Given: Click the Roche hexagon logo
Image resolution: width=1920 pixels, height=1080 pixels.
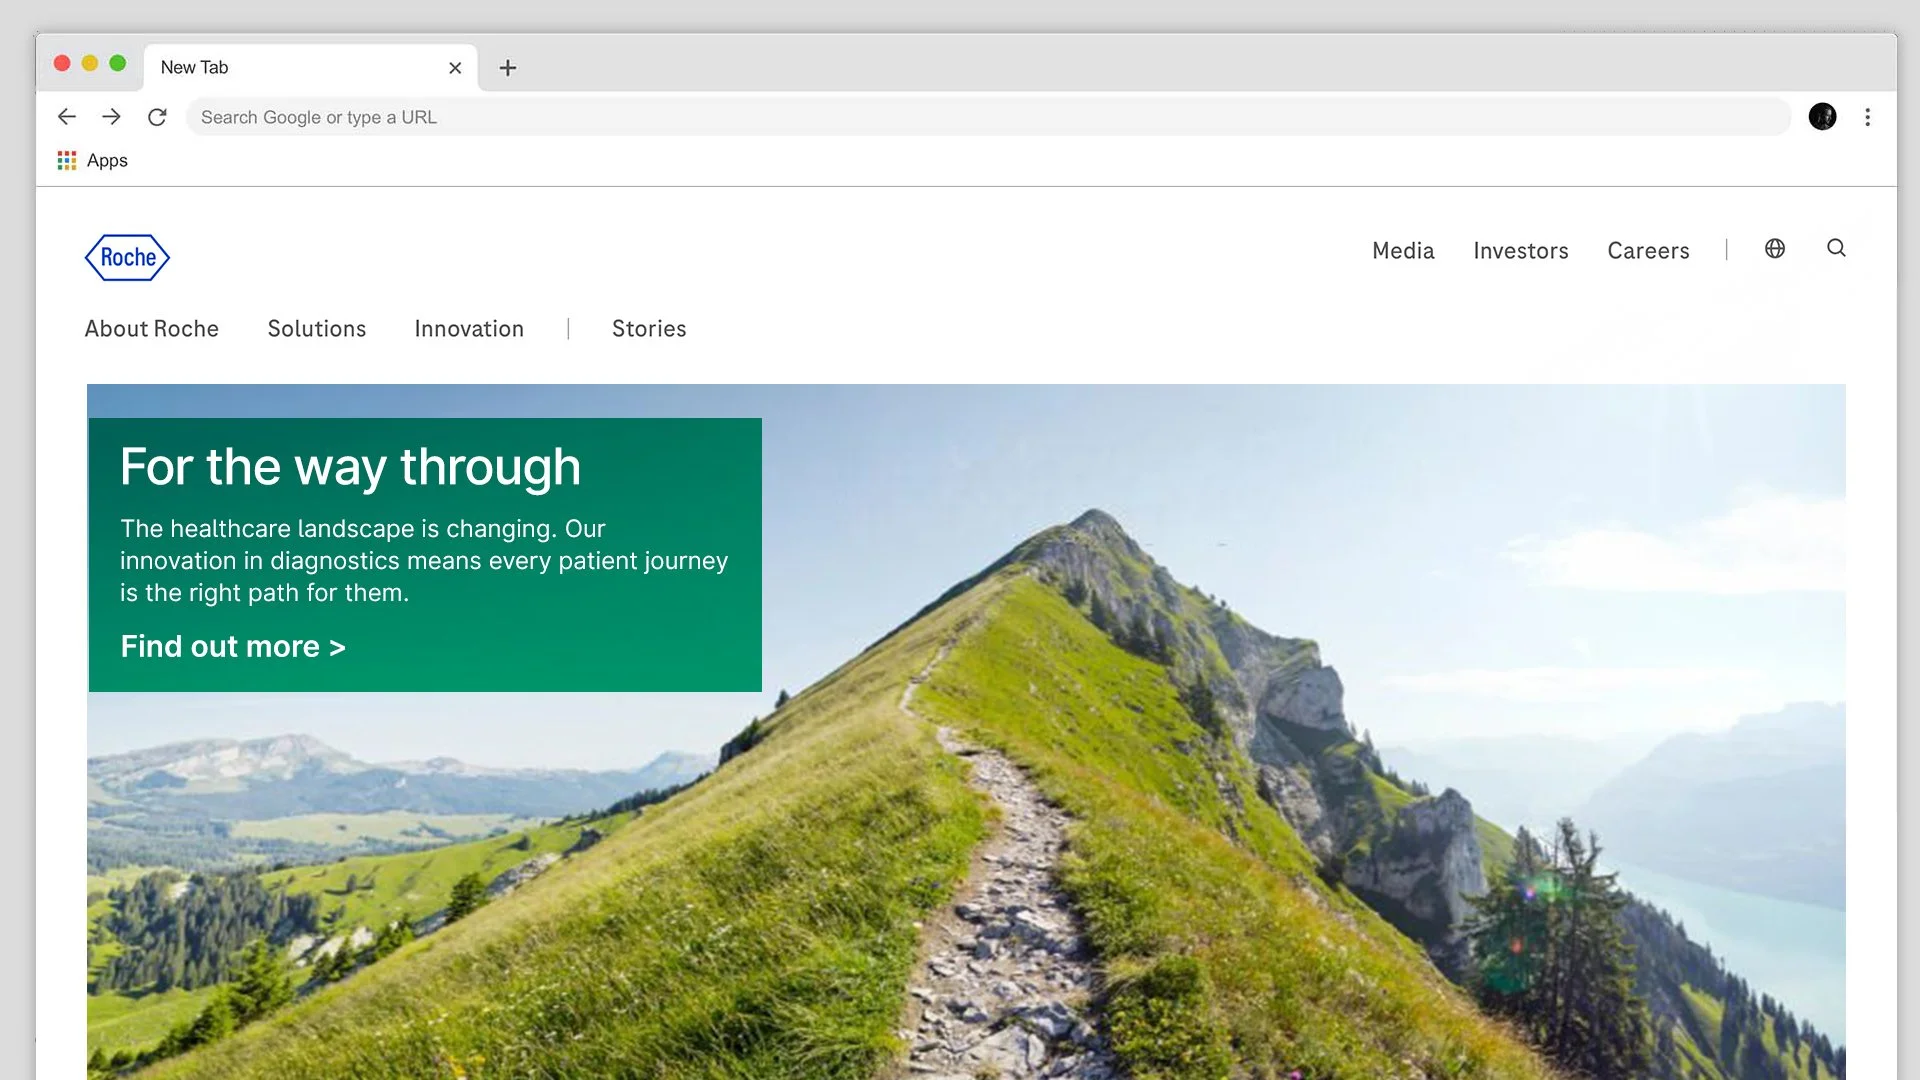Looking at the screenshot, I should (x=127, y=257).
